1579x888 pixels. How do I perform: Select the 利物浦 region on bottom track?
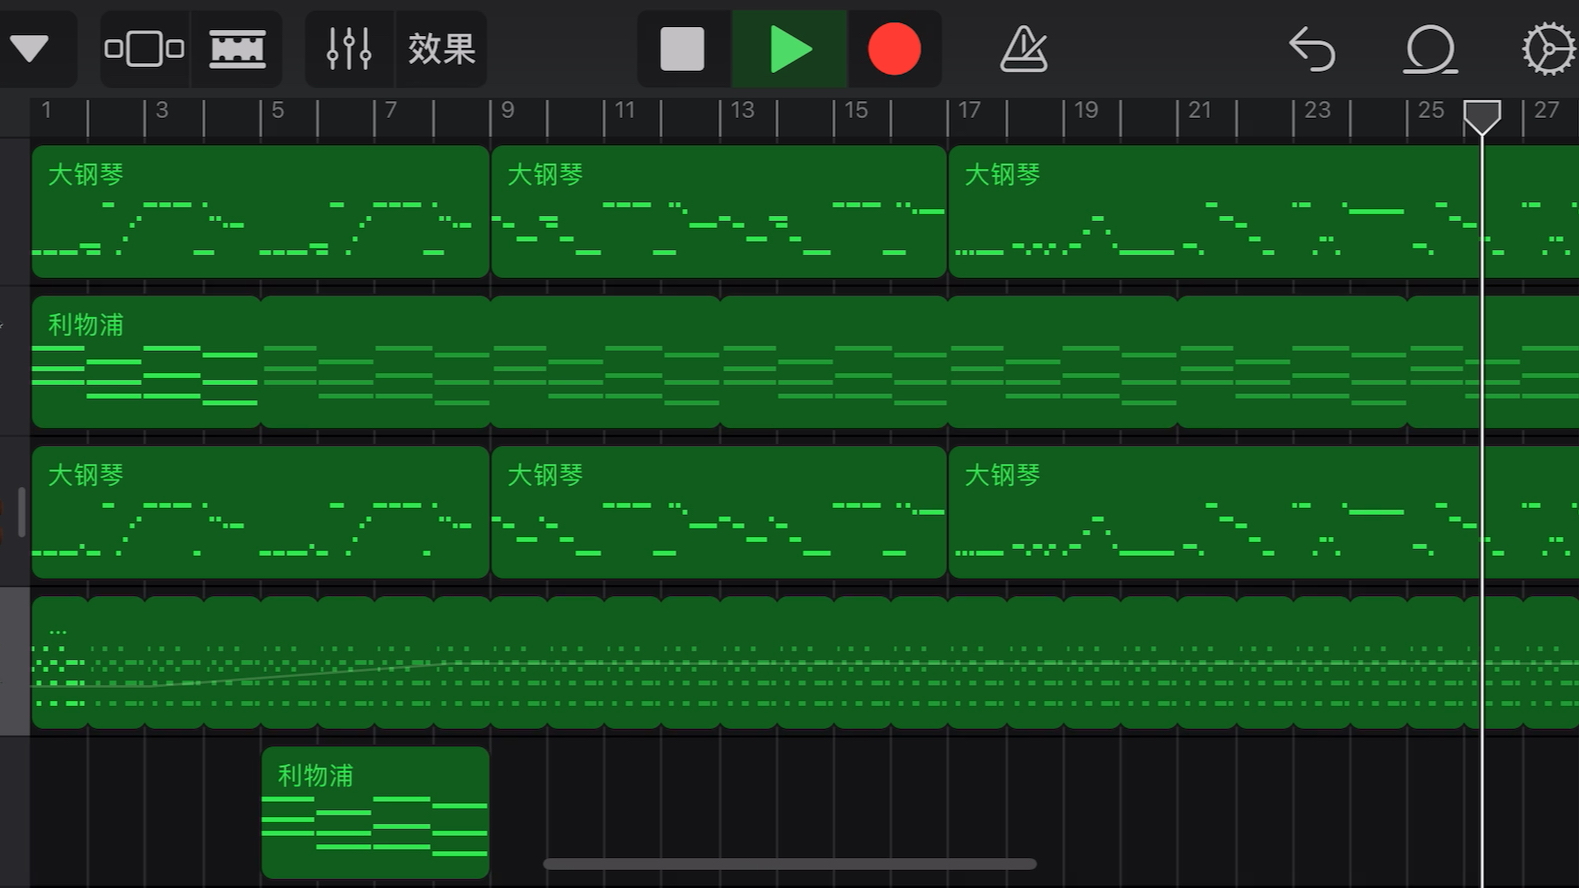(375, 812)
